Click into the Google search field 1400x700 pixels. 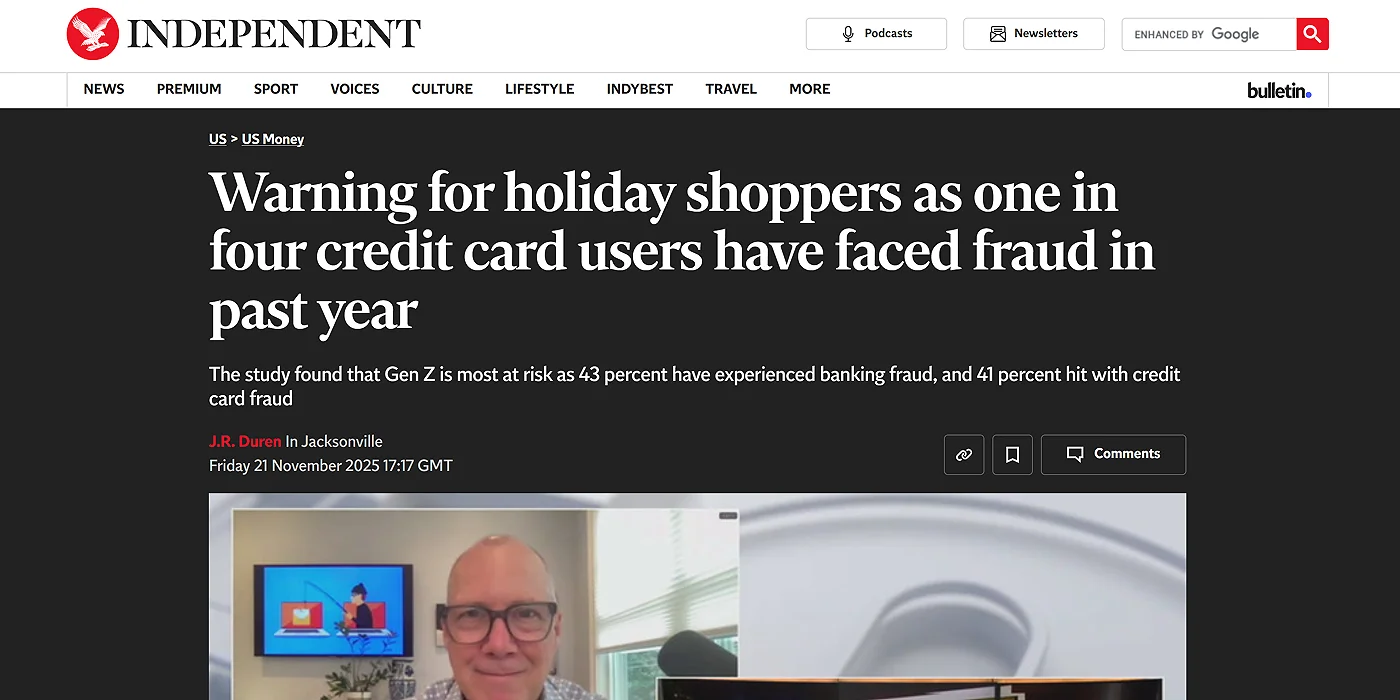(x=1209, y=34)
